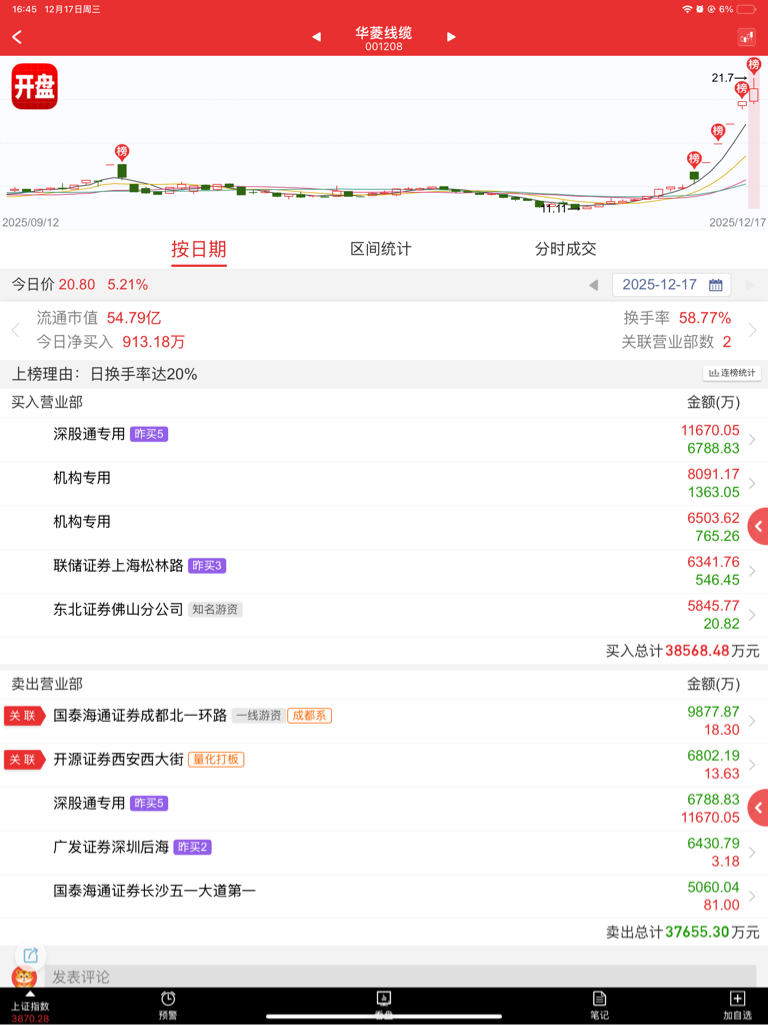Tap the 华菱线缆 001208 title
This screenshot has height=1025, width=768.
click(384, 39)
